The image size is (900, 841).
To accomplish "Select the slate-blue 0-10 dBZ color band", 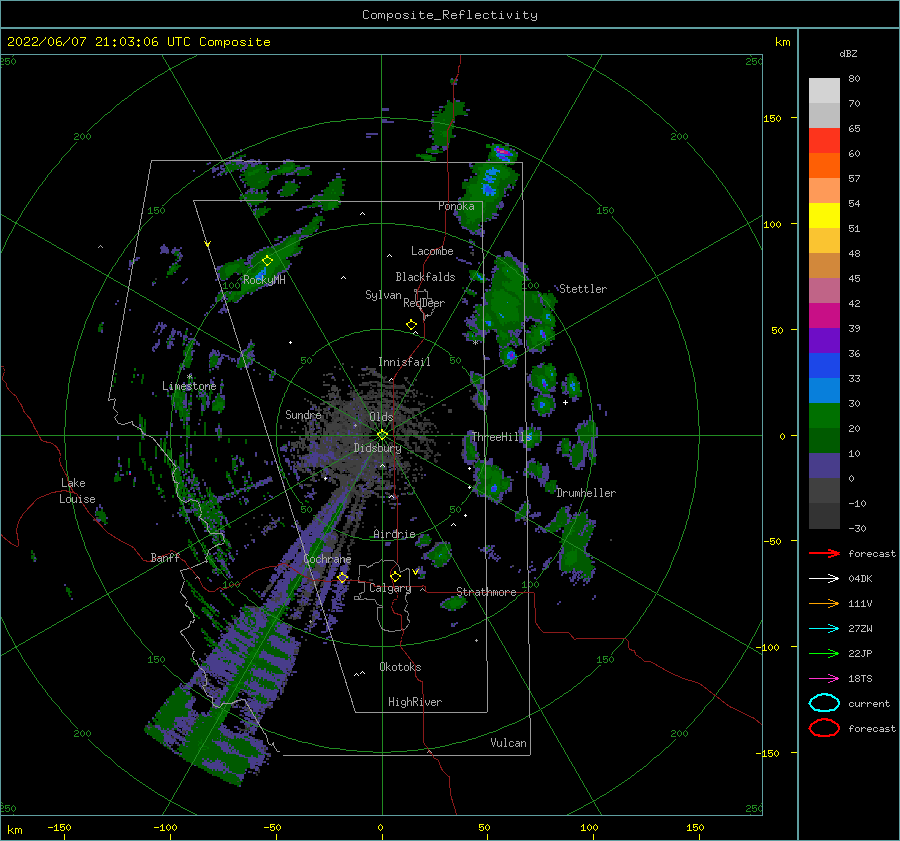I will (824, 466).
